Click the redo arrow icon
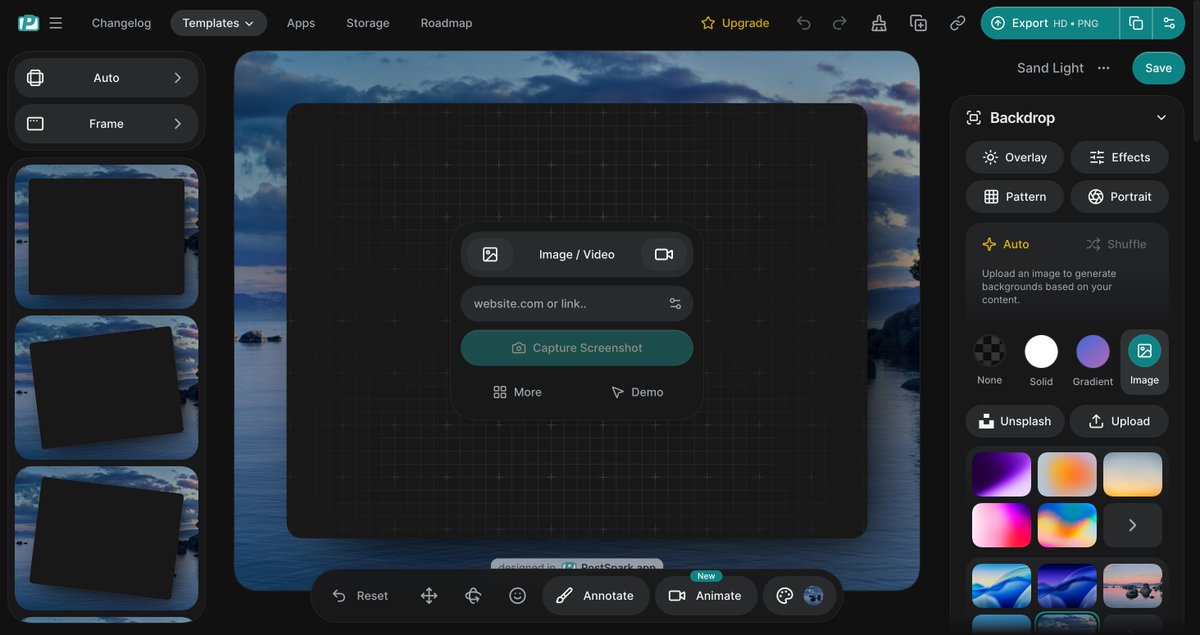Image resolution: width=1200 pixels, height=635 pixels. coord(840,23)
